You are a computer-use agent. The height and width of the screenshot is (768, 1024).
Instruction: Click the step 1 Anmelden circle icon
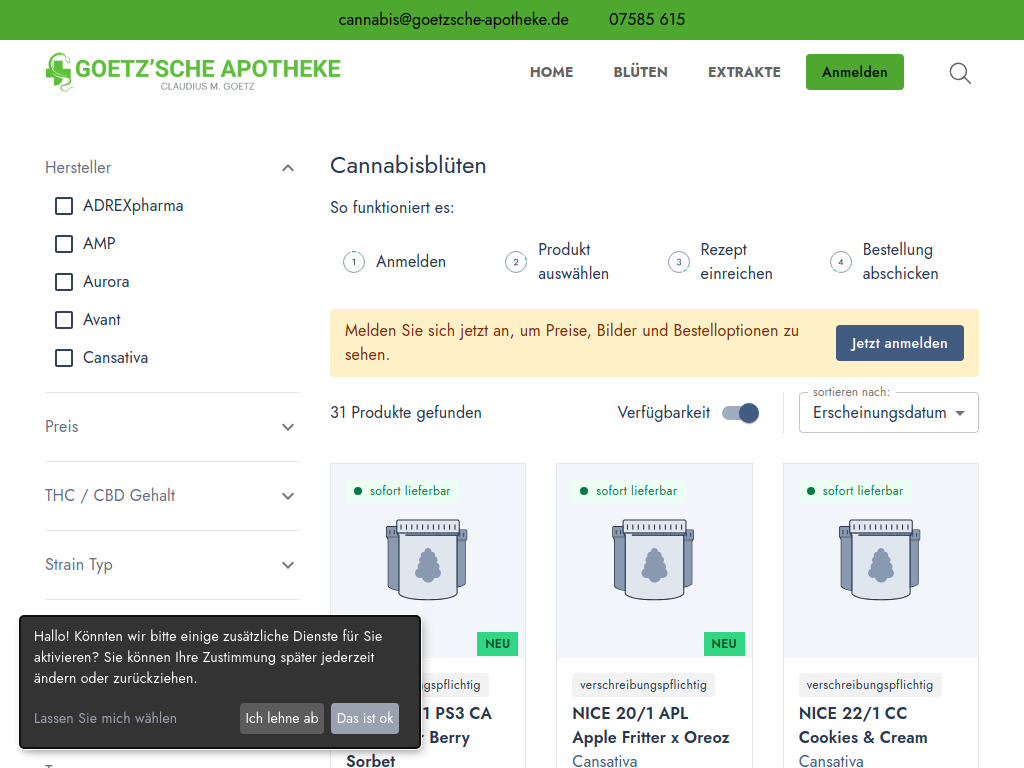click(353, 262)
